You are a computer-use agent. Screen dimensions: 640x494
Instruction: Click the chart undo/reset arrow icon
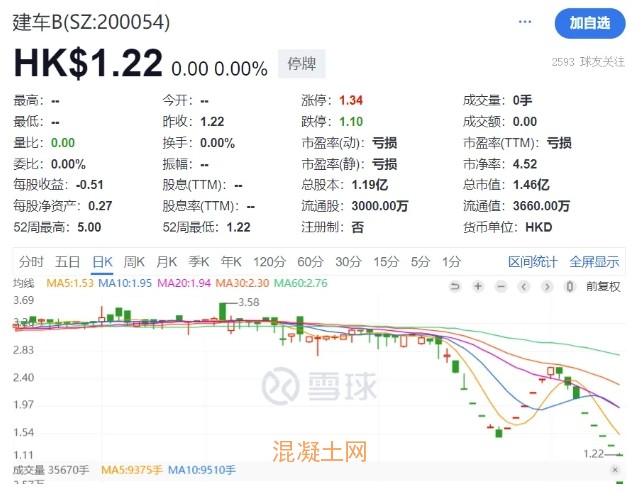[455, 286]
